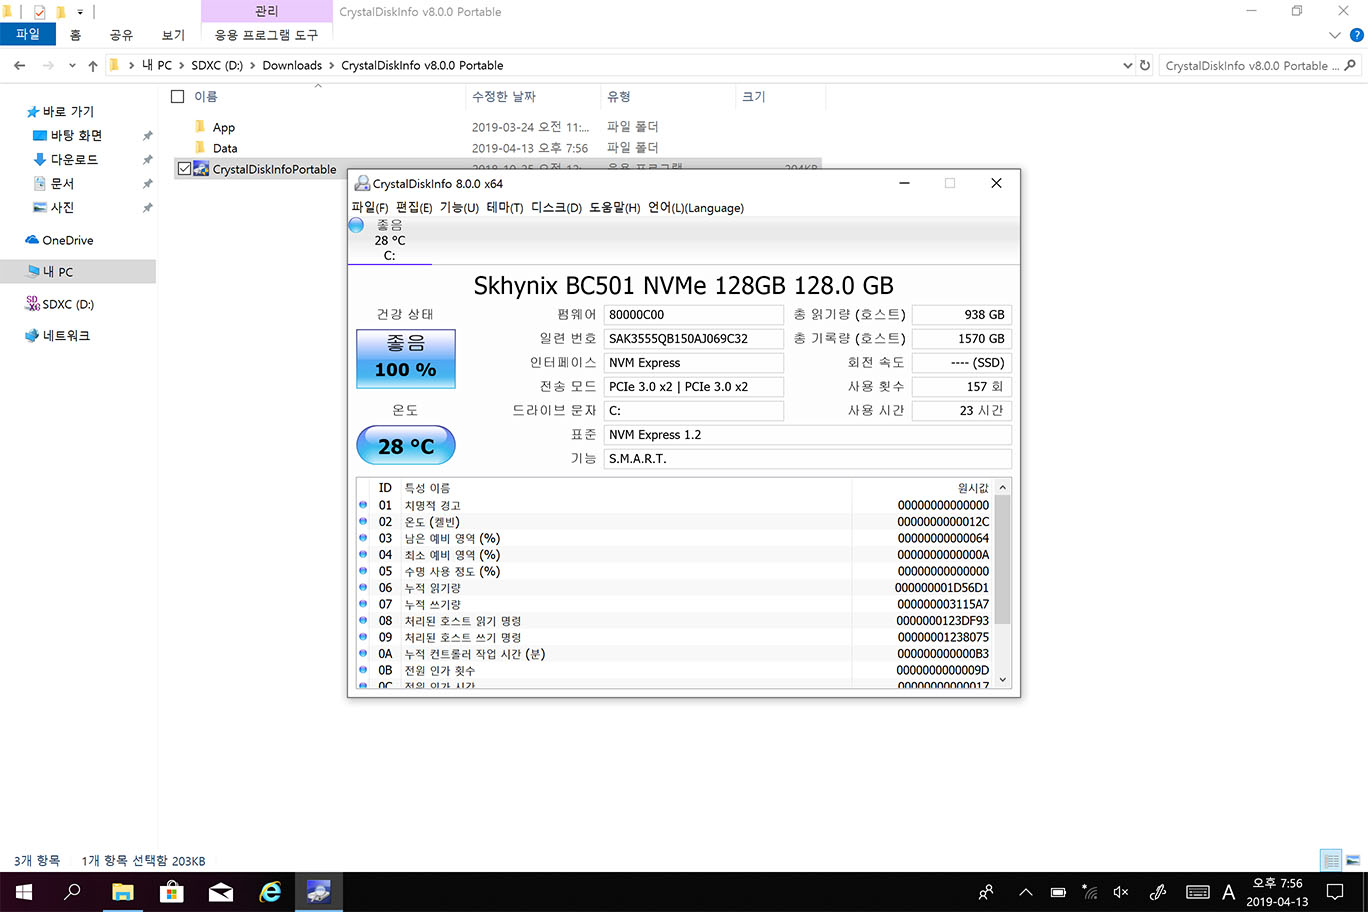Image resolution: width=1368 pixels, height=912 pixels.
Task: Click the Explorer back navigation arrow
Action: click(x=19, y=65)
